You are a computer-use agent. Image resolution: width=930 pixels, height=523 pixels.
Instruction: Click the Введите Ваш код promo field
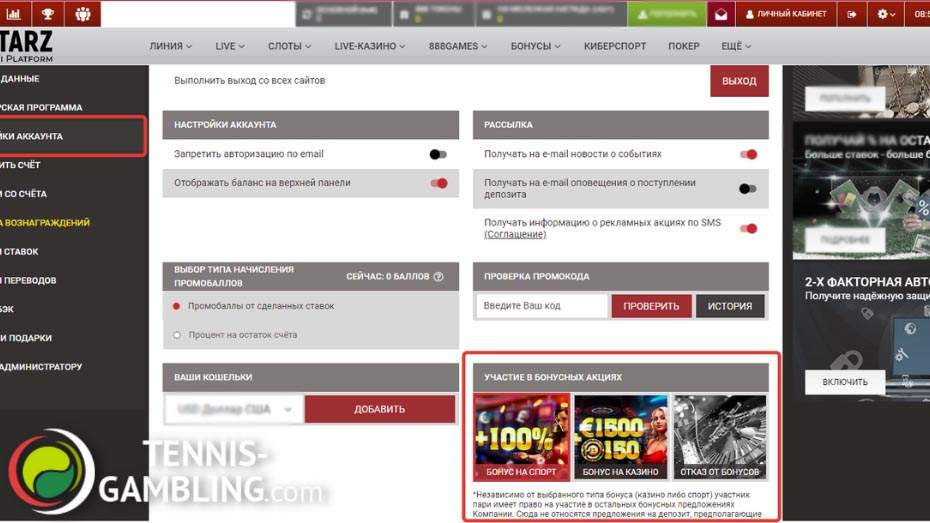[542, 306]
